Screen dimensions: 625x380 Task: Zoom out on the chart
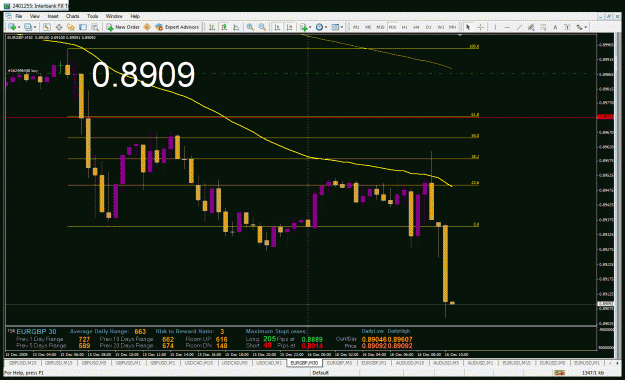(262, 27)
